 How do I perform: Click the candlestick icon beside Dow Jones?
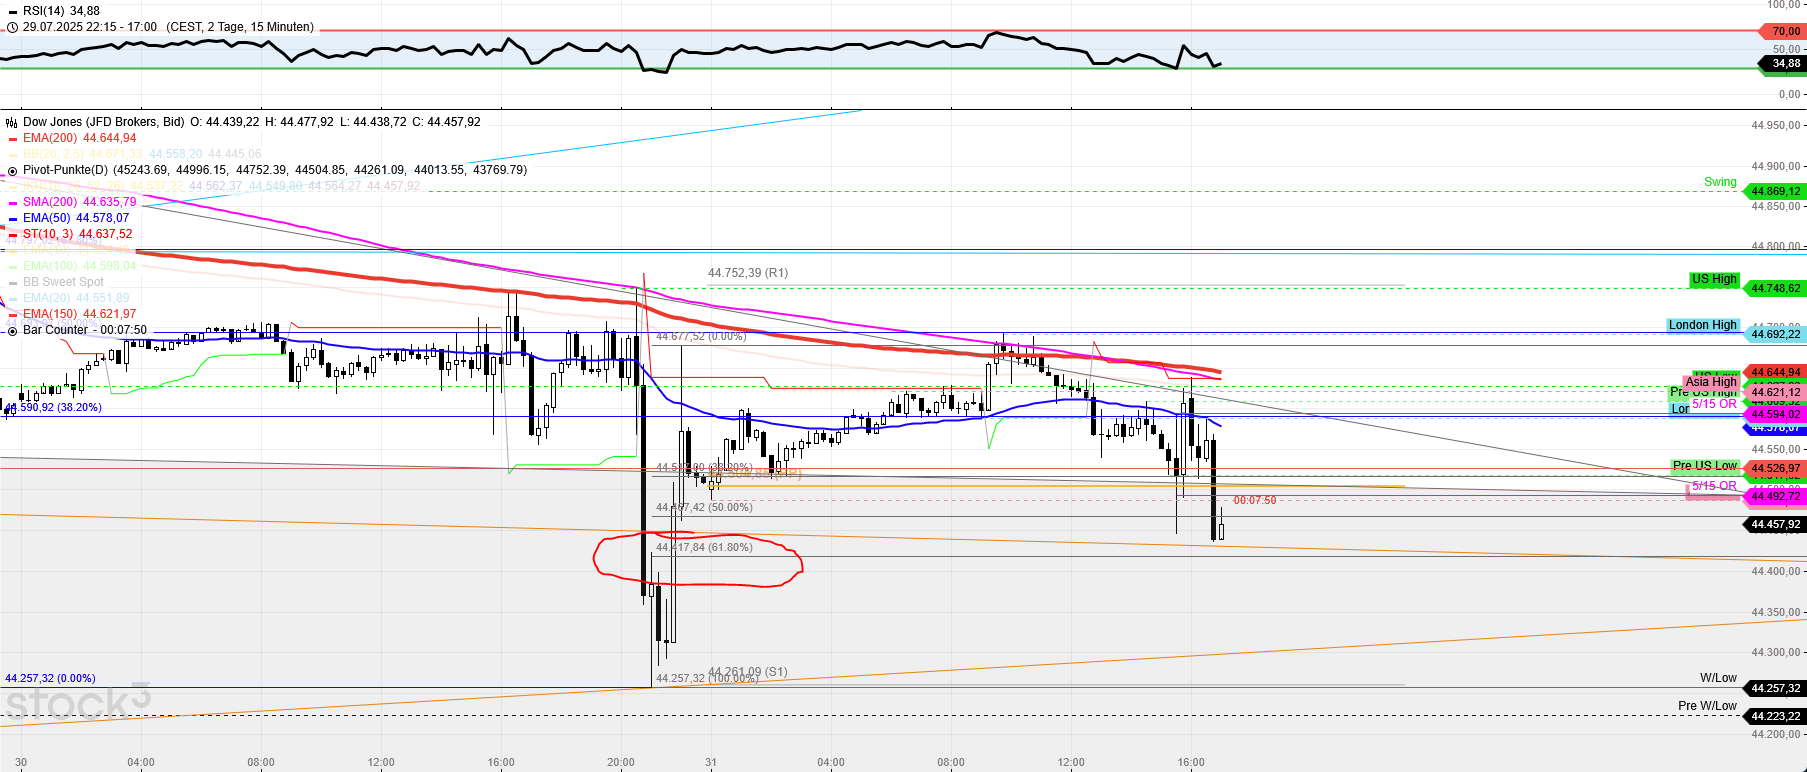(12, 122)
